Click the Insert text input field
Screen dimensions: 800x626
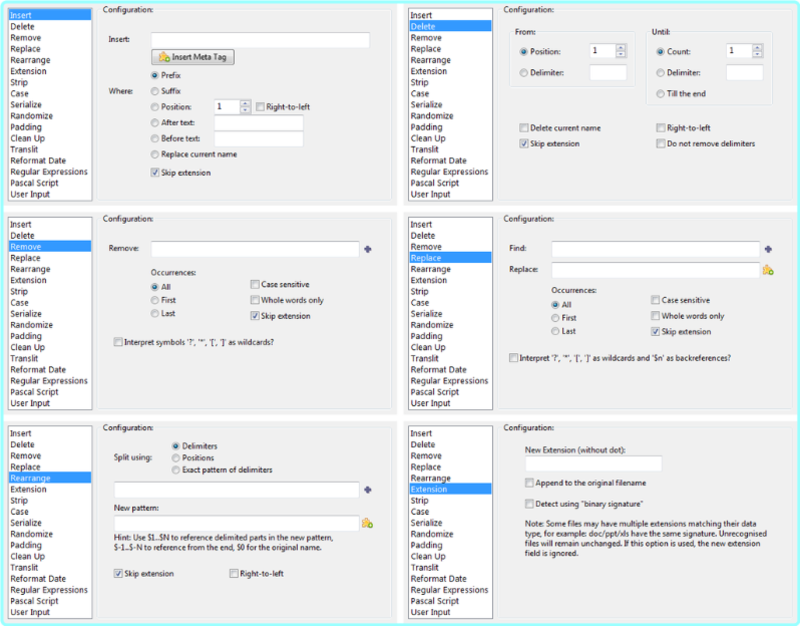[260, 40]
